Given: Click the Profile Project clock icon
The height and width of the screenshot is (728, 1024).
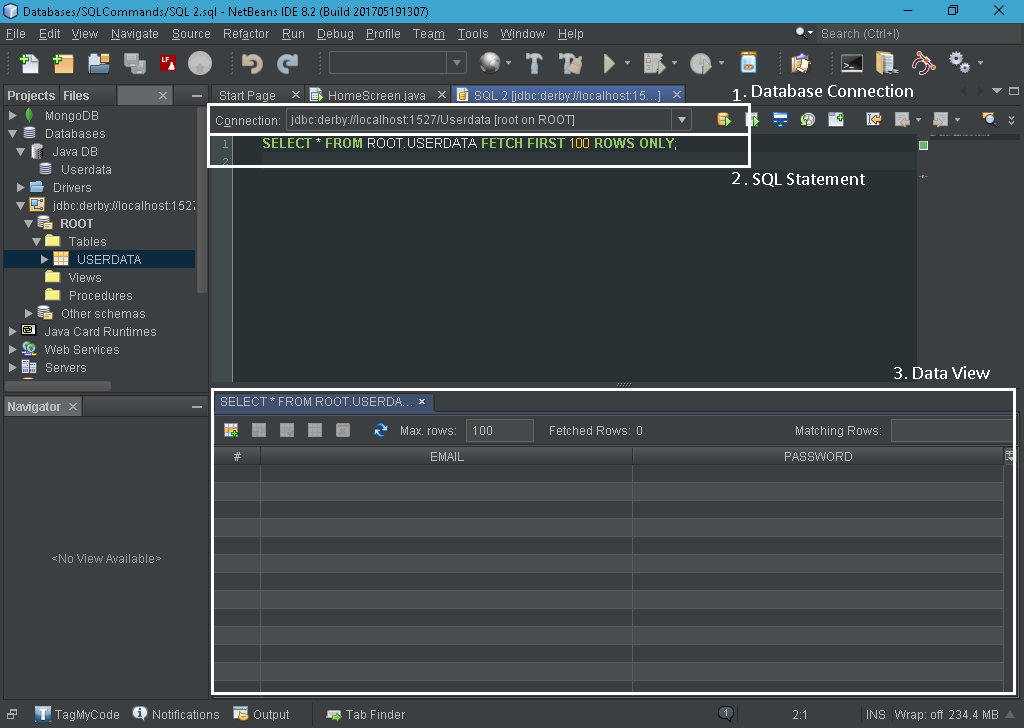Looking at the screenshot, I should pos(701,63).
